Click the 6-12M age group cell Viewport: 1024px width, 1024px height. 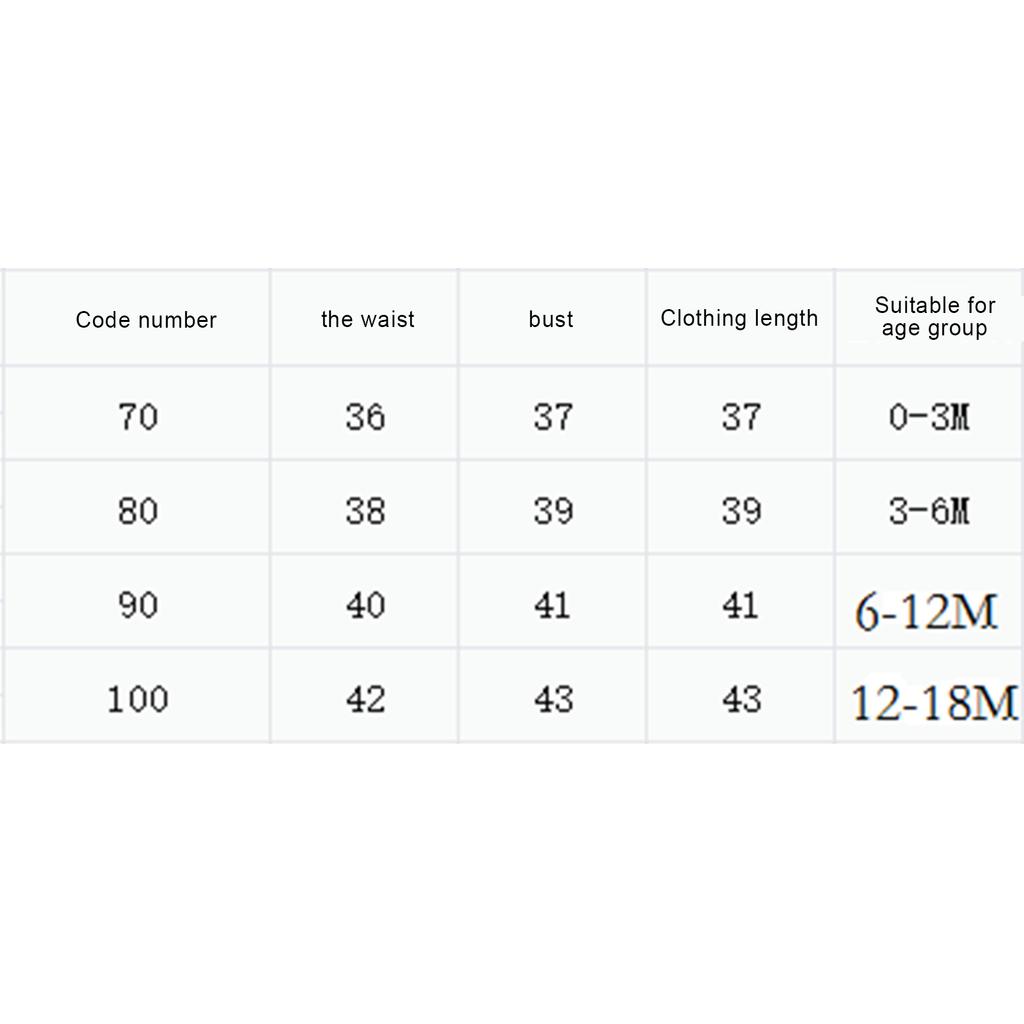click(927, 611)
